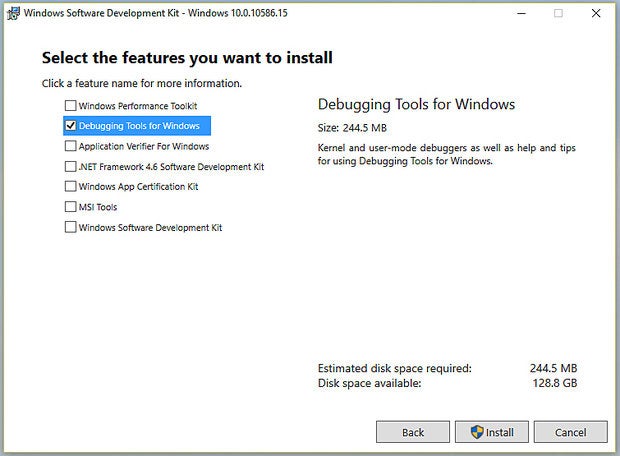The height and width of the screenshot is (456, 620).
Task: Uncheck the Debugging Tools for Windows checkbox
Action: click(x=70, y=126)
